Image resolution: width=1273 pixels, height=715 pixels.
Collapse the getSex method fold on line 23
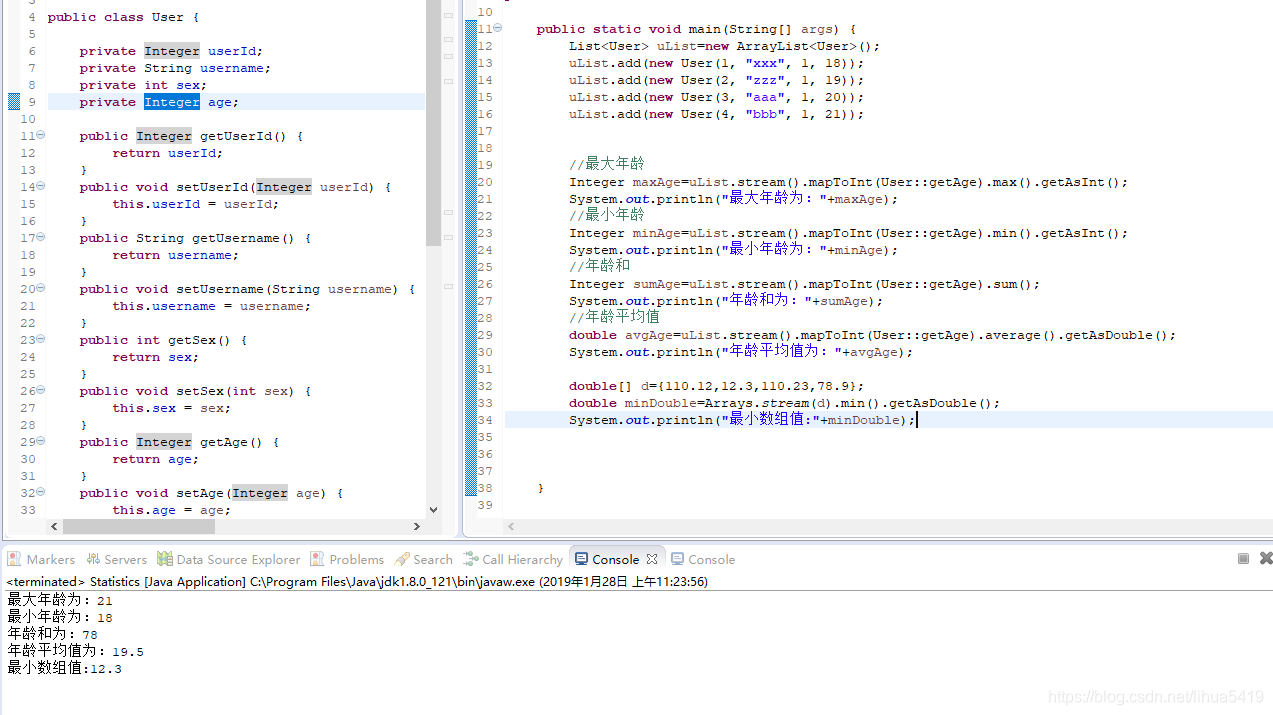click(40, 340)
